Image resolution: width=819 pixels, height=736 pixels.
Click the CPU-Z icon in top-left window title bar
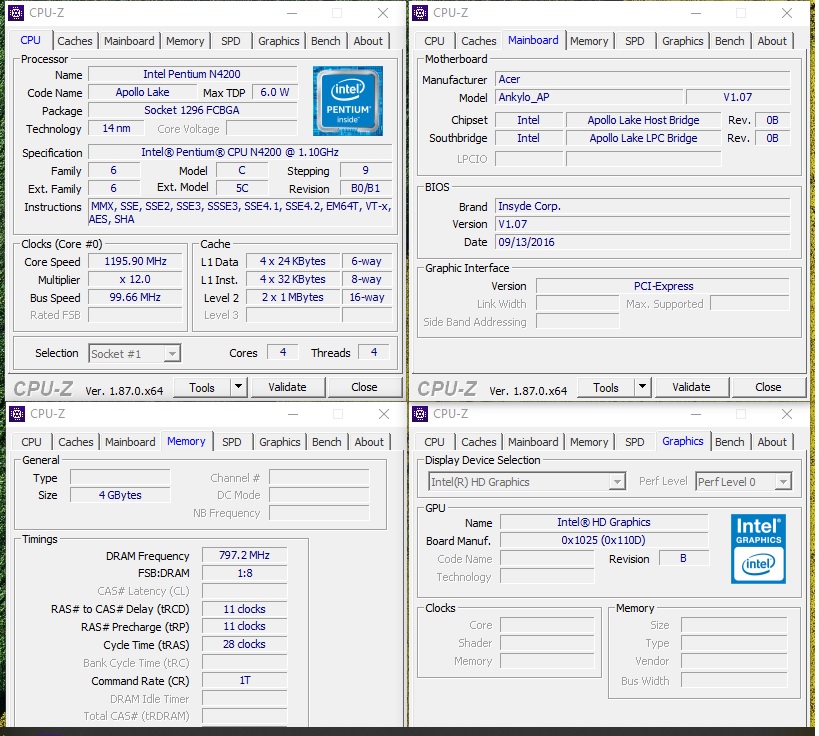point(14,13)
